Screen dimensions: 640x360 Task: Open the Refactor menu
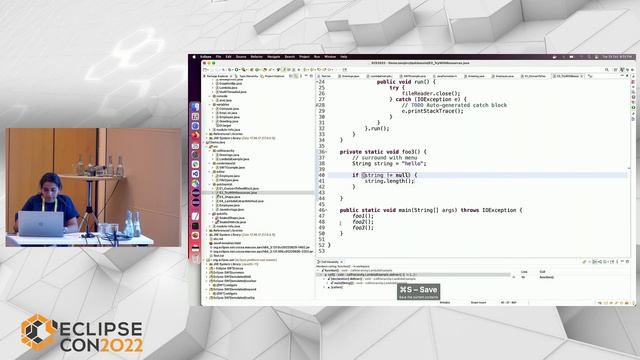[x=256, y=57]
